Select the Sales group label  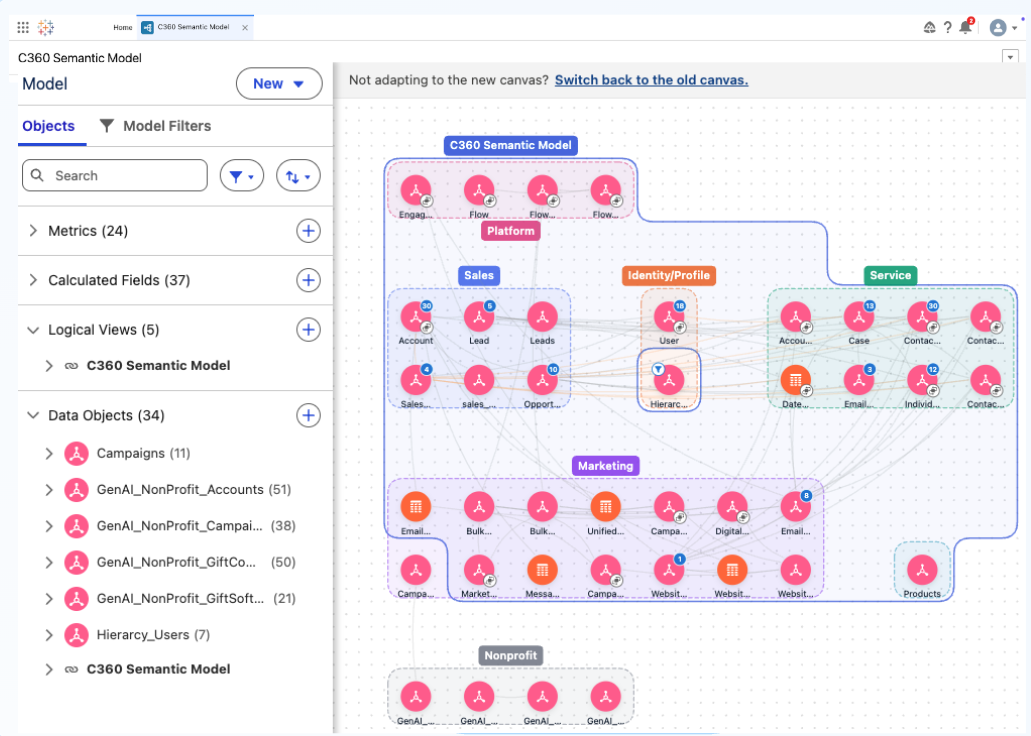(x=479, y=276)
